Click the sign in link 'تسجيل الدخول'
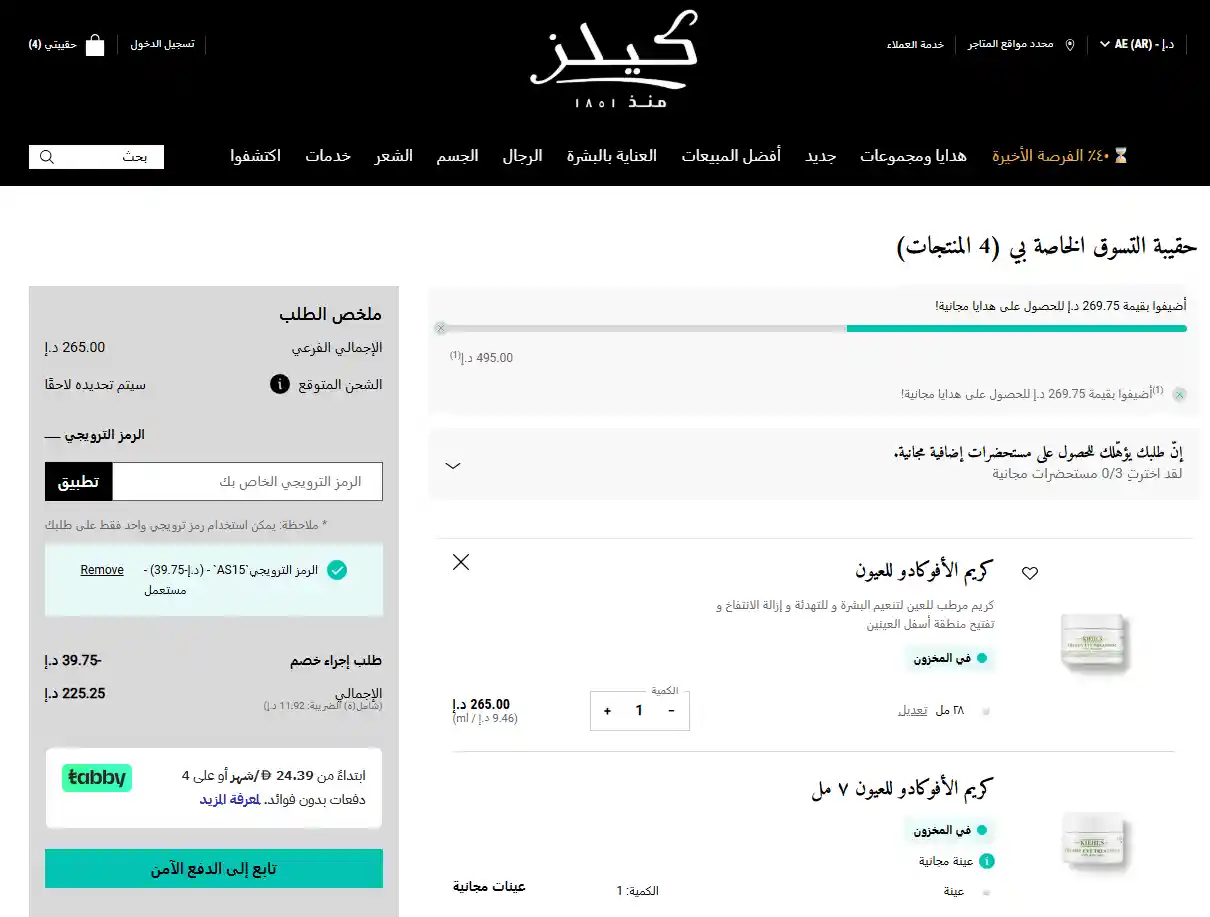Viewport: 1210px width, 917px height. (162, 45)
